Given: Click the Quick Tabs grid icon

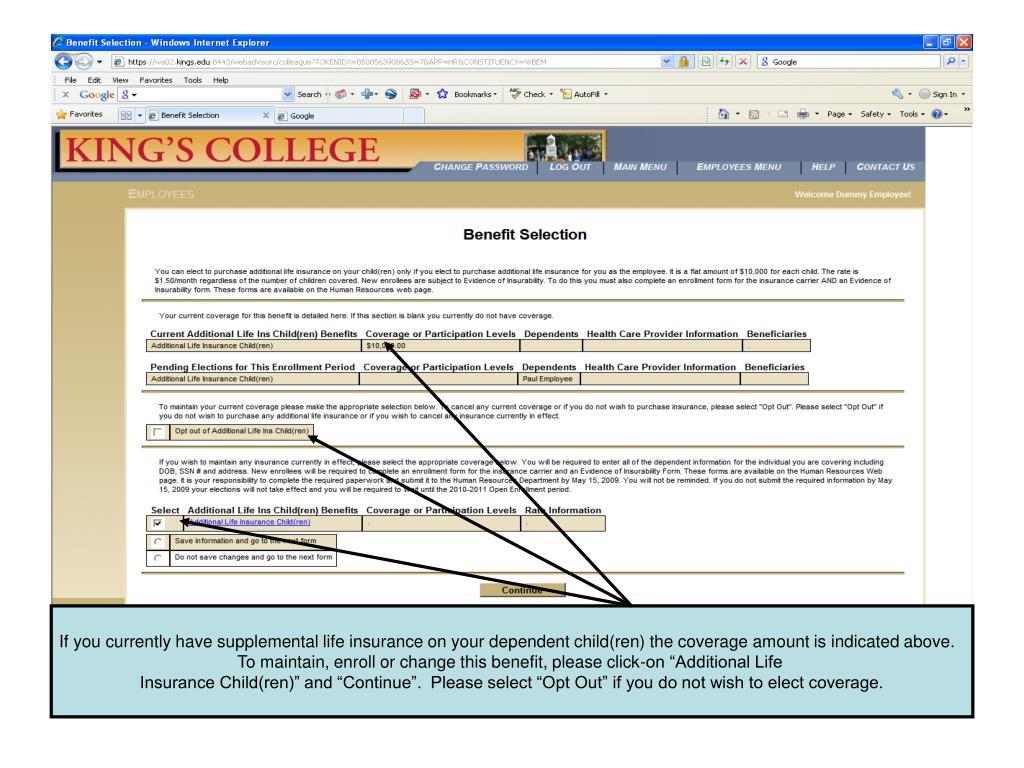Looking at the screenshot, I should 126,115.
